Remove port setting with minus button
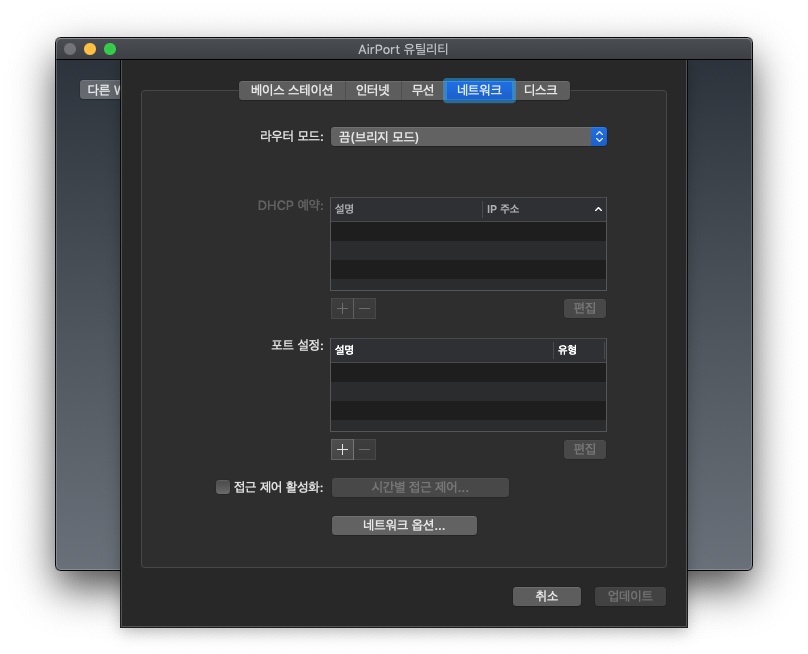Viewport: 808px width, 654px height. tap(365, 449)
